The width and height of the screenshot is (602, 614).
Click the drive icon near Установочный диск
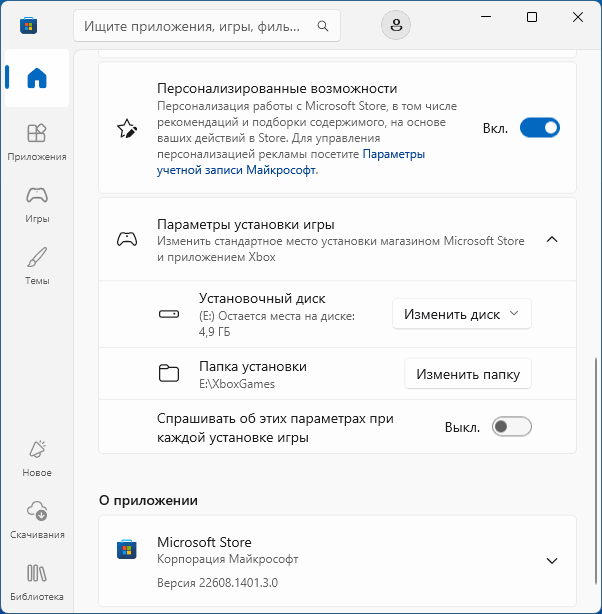click(x=169, y=314)
